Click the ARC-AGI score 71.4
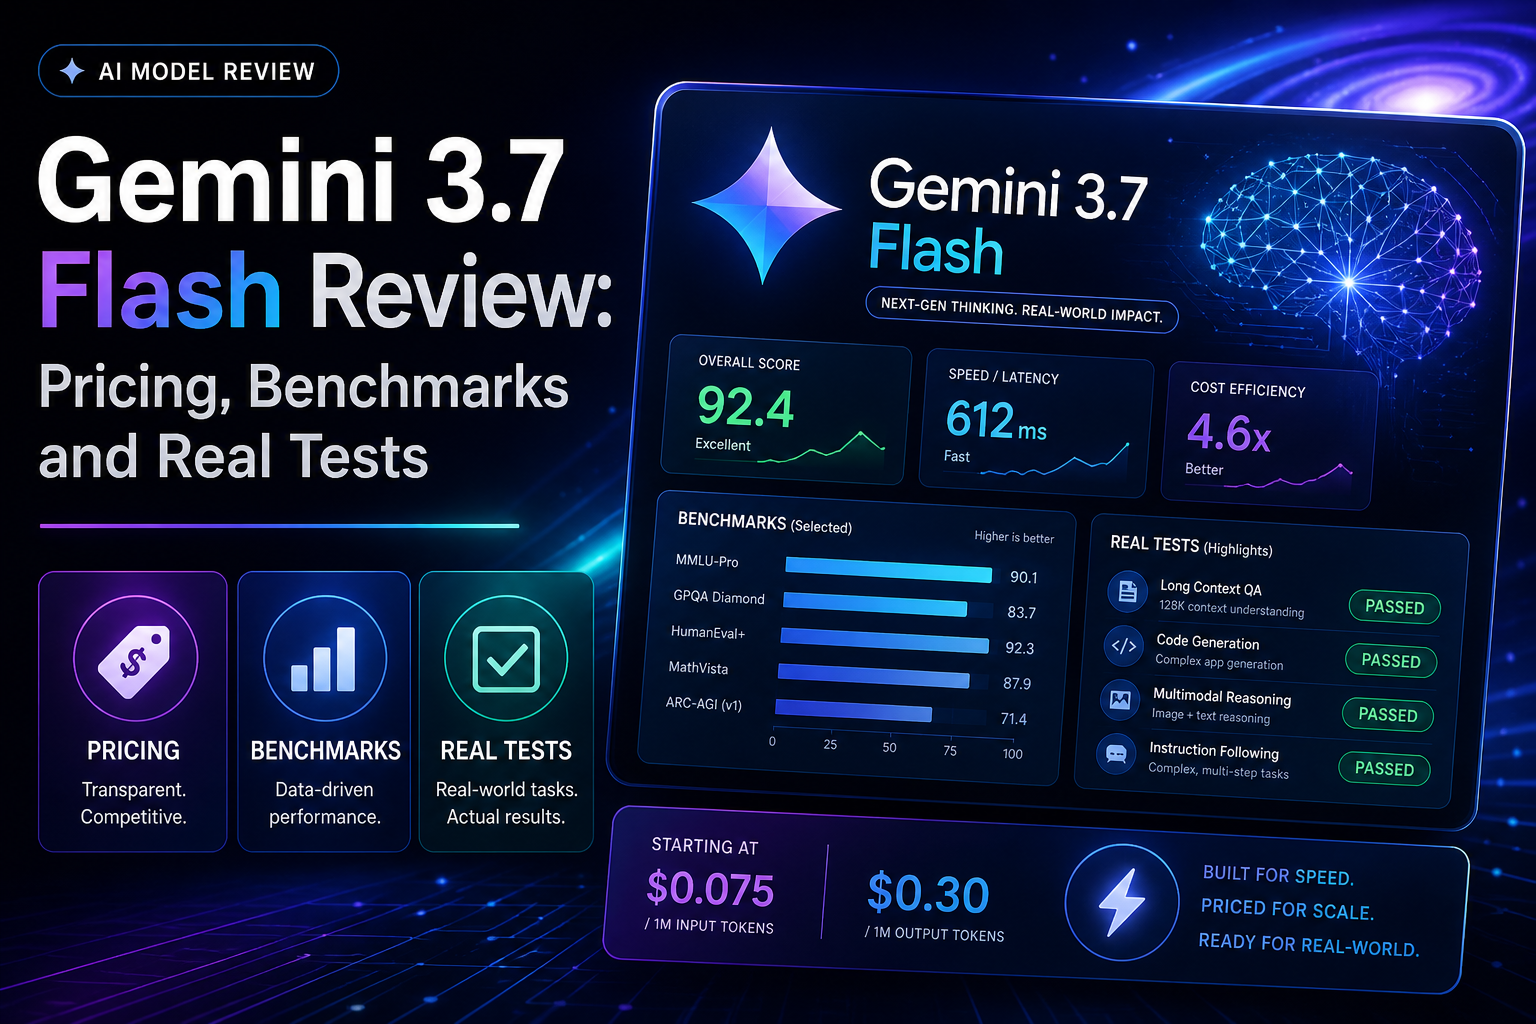The width and height of the screenshot is (1536, 1024). 1013,719
